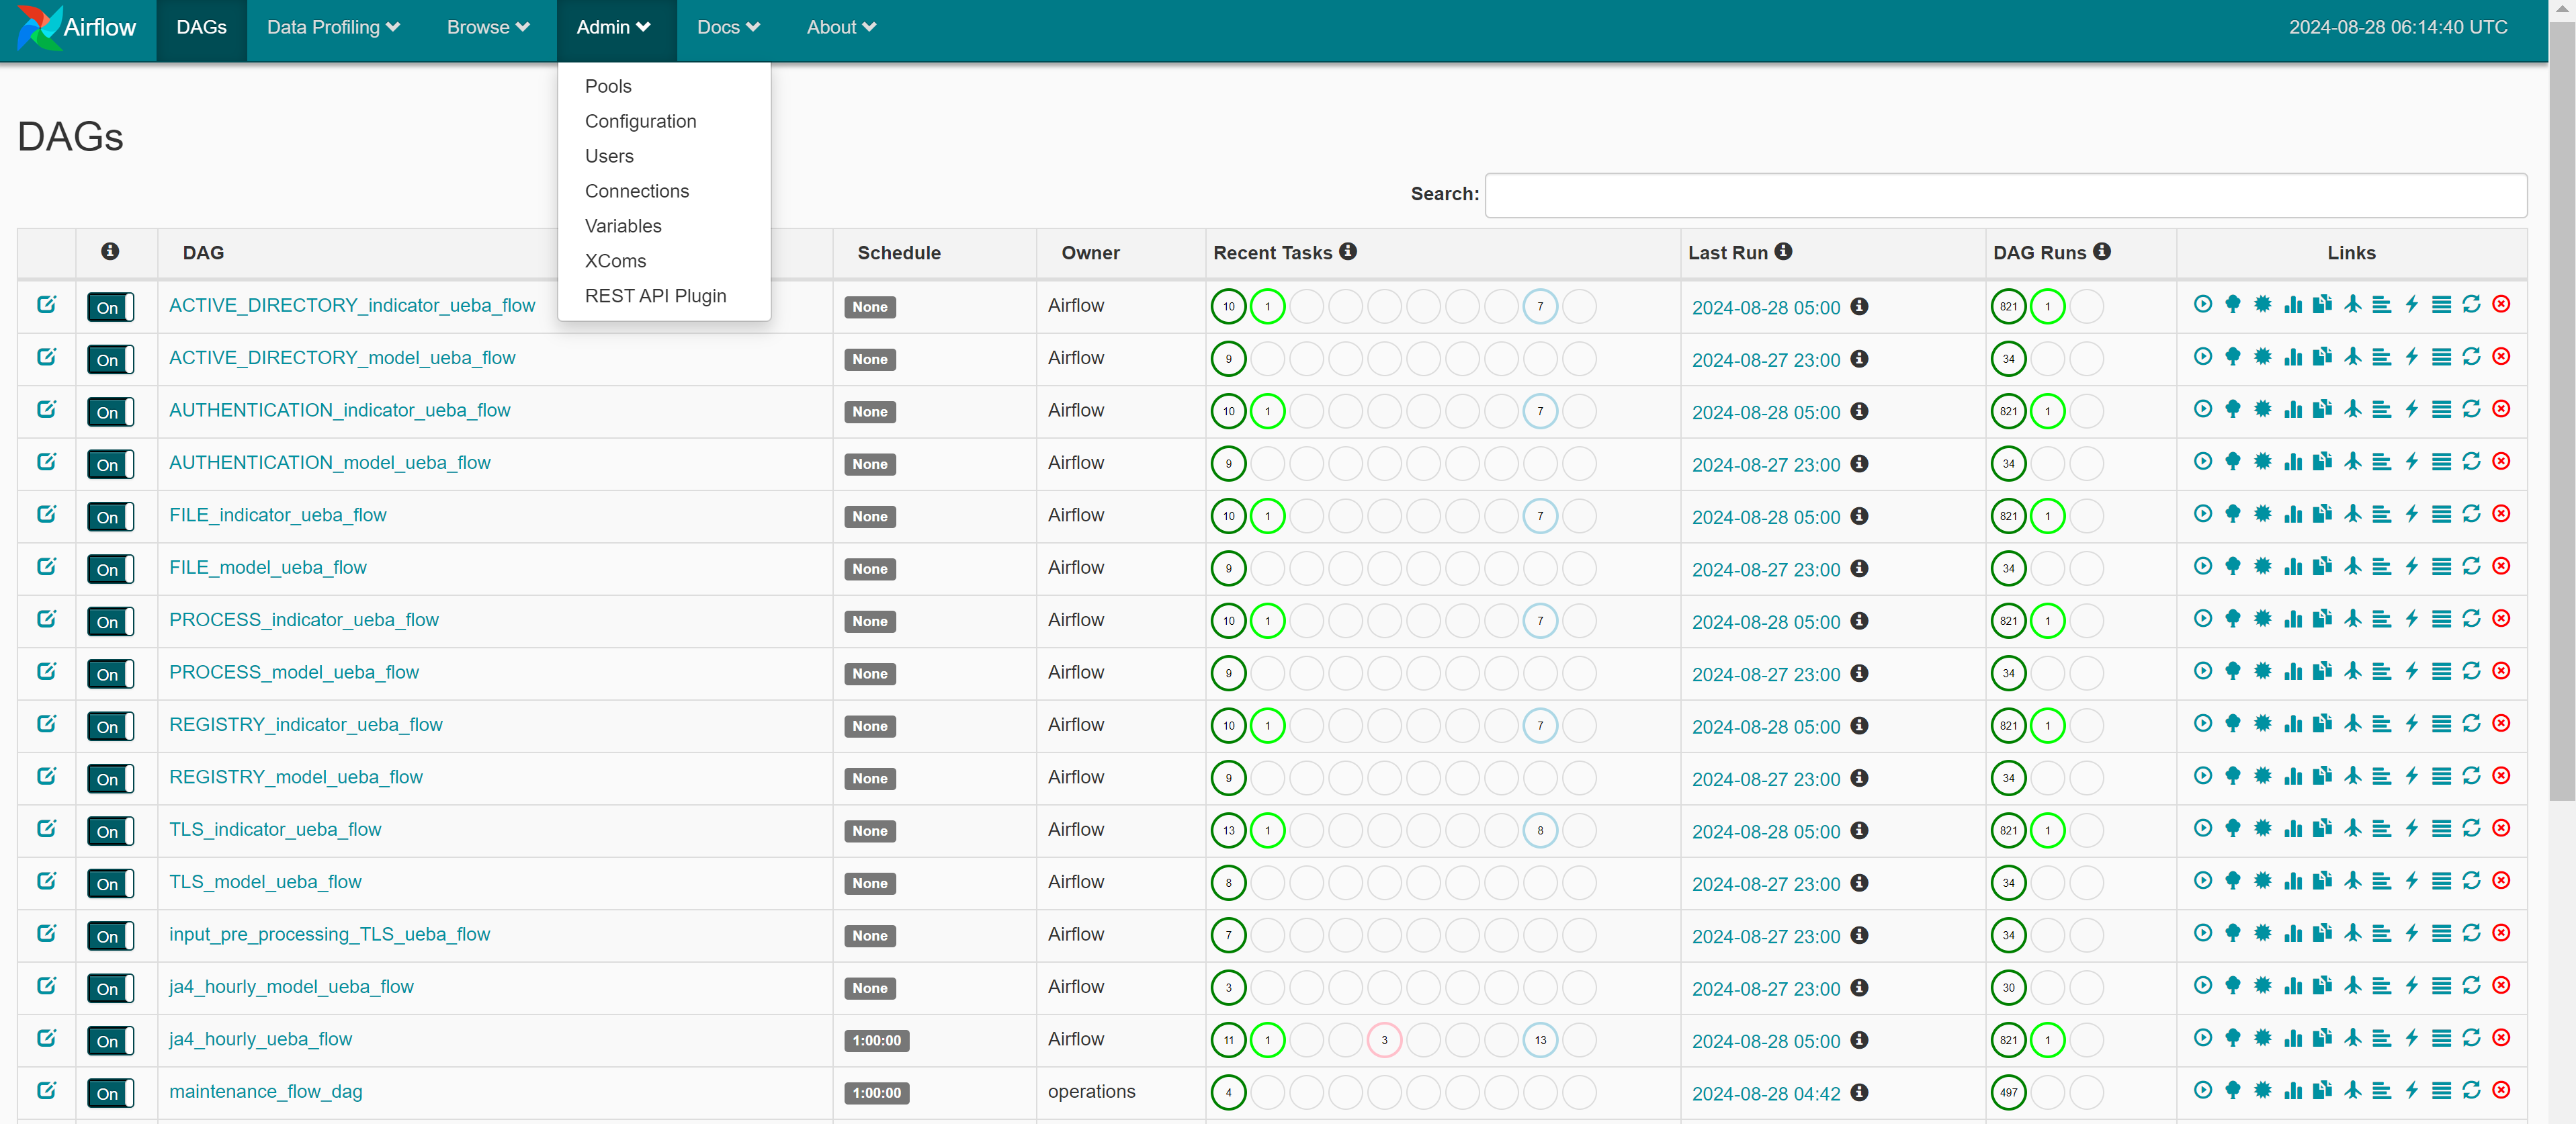Open the AUTHENTICATION_indicator_ueba_flow DAG link

(x=339, y=410)
